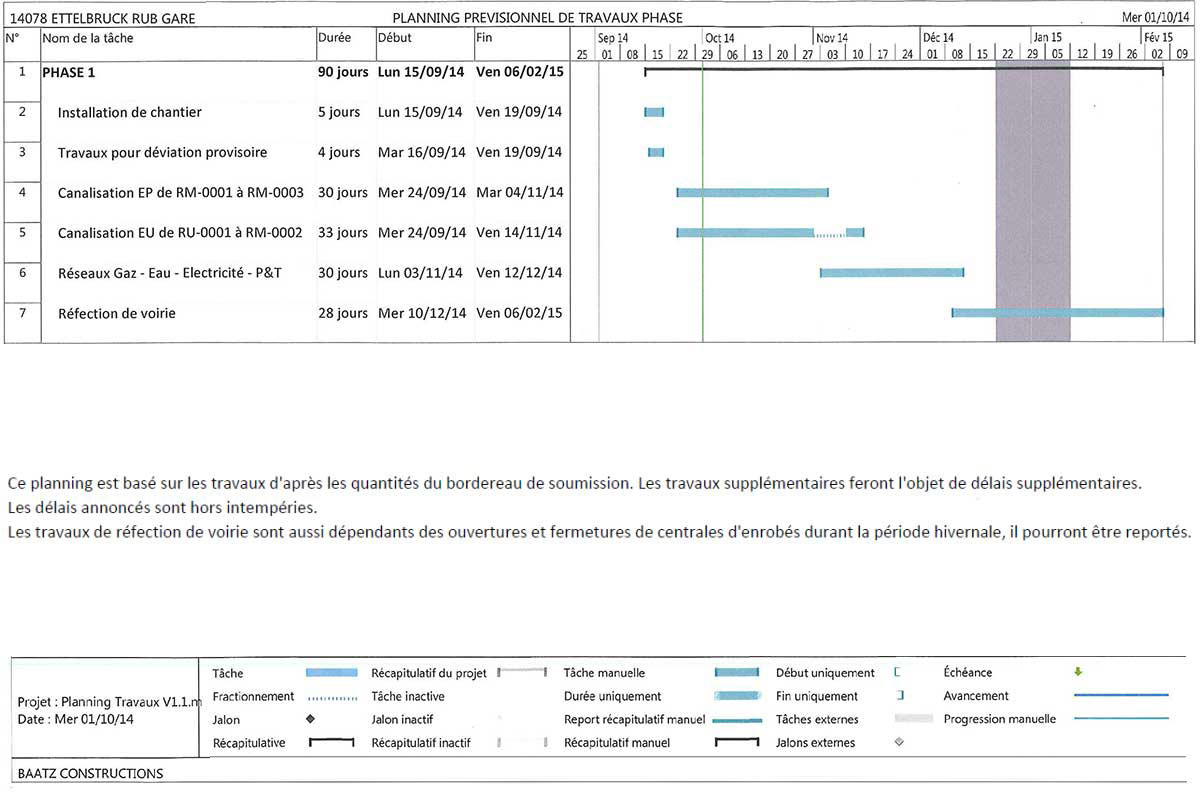Viewport: 1200px width, 800px height.
Task: Click the Récapitulative bracket symbol in legend
Action: pos(332,743)
